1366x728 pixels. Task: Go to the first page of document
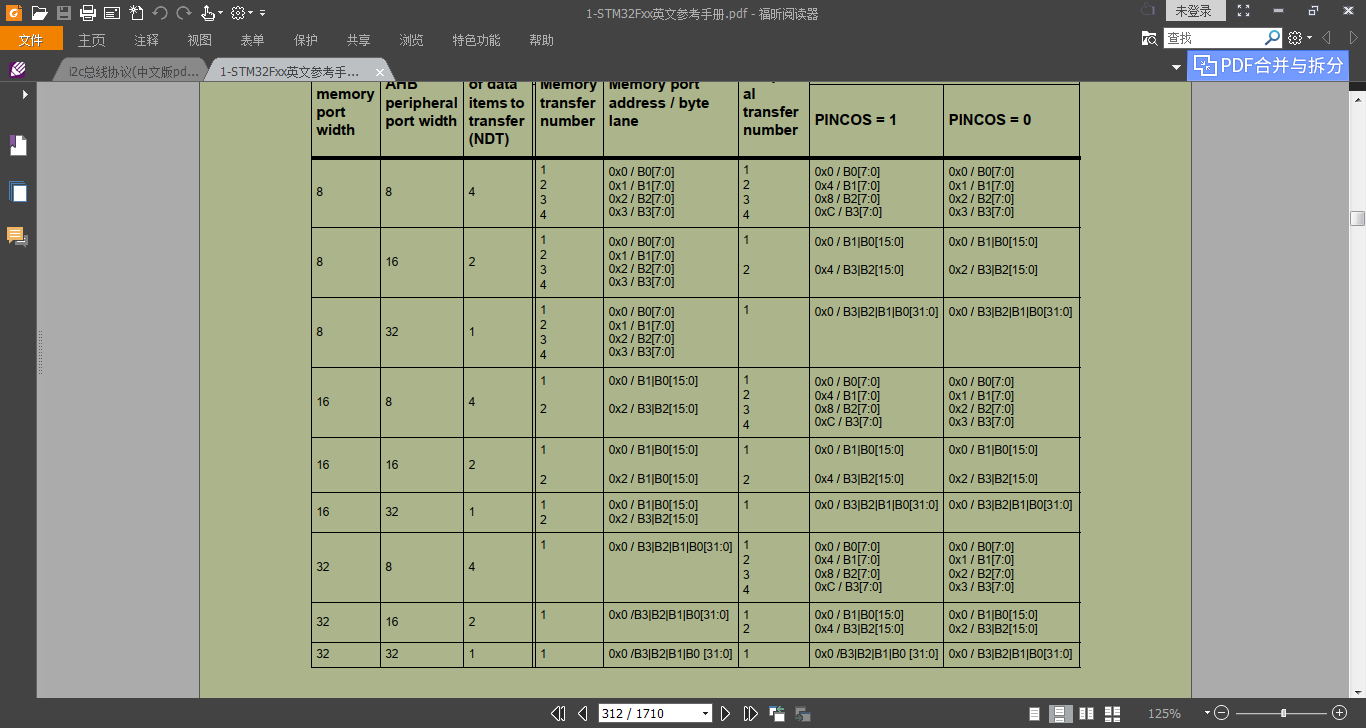559,713
